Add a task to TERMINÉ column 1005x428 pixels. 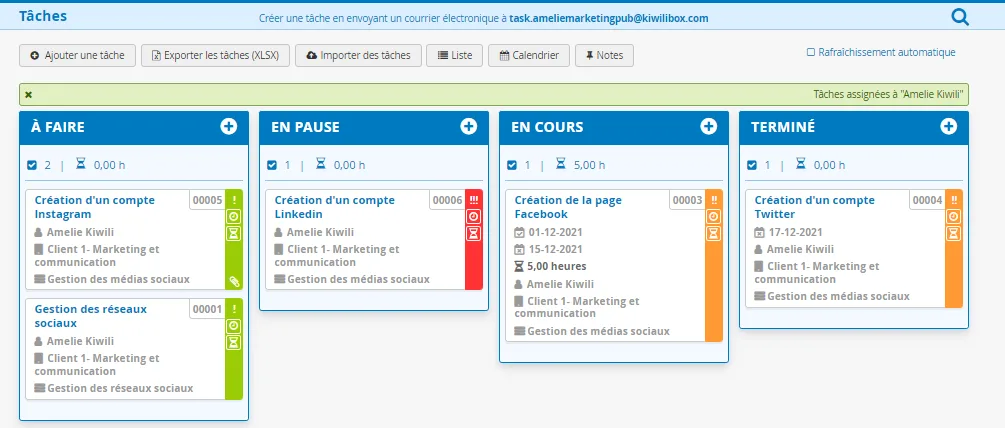coord(949,127)
